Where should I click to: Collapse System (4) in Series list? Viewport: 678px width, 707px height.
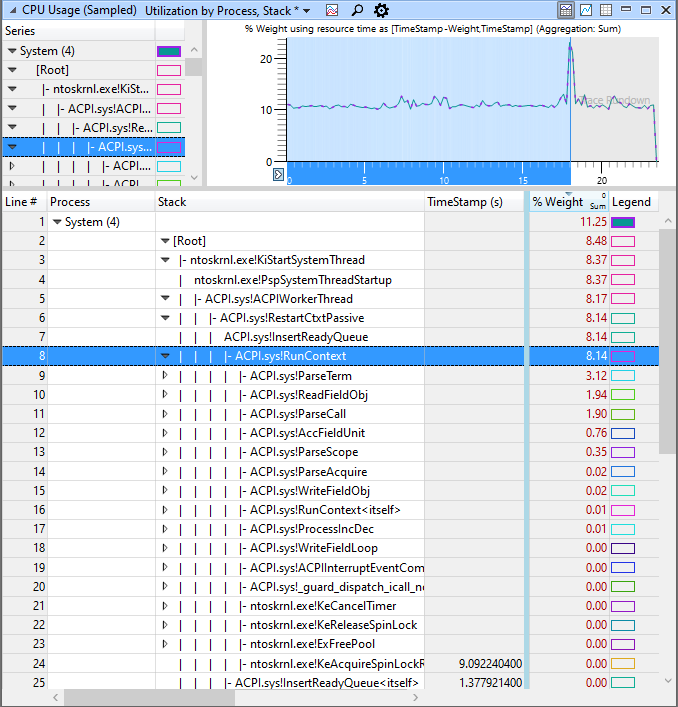pyautogui.click(x=12, y=51)
